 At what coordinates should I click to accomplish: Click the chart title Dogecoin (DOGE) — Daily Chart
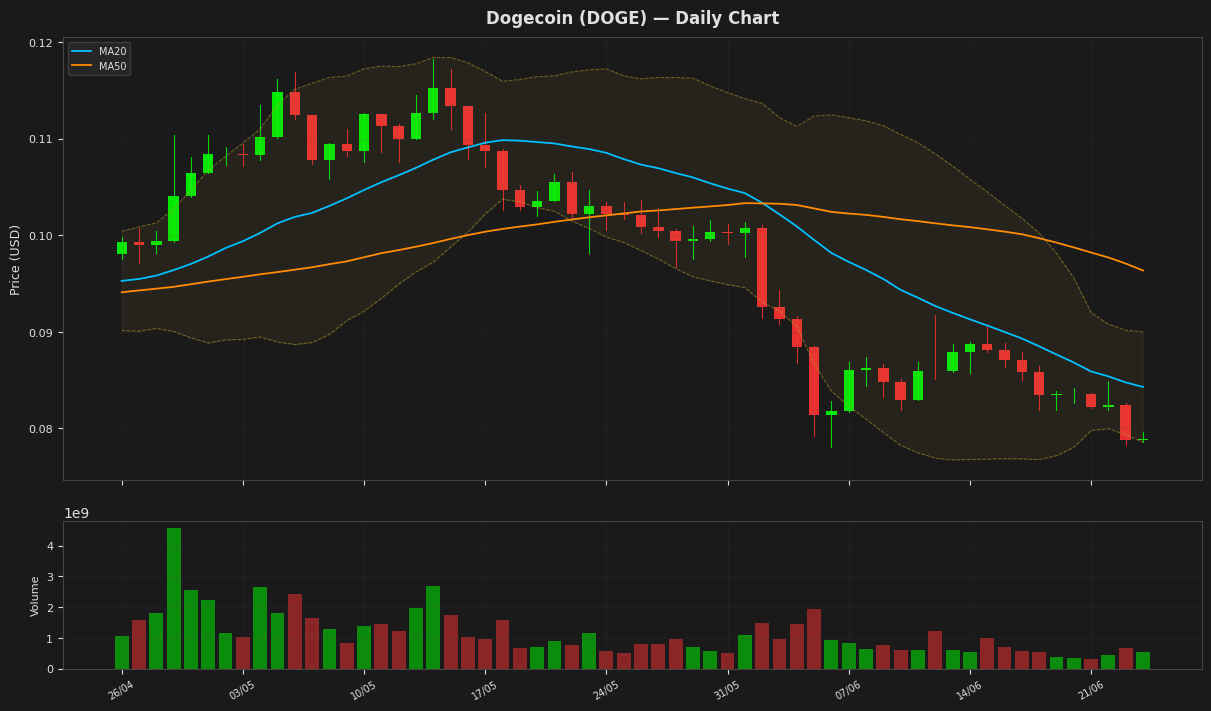pyautogui.click(x=632, y=18)
